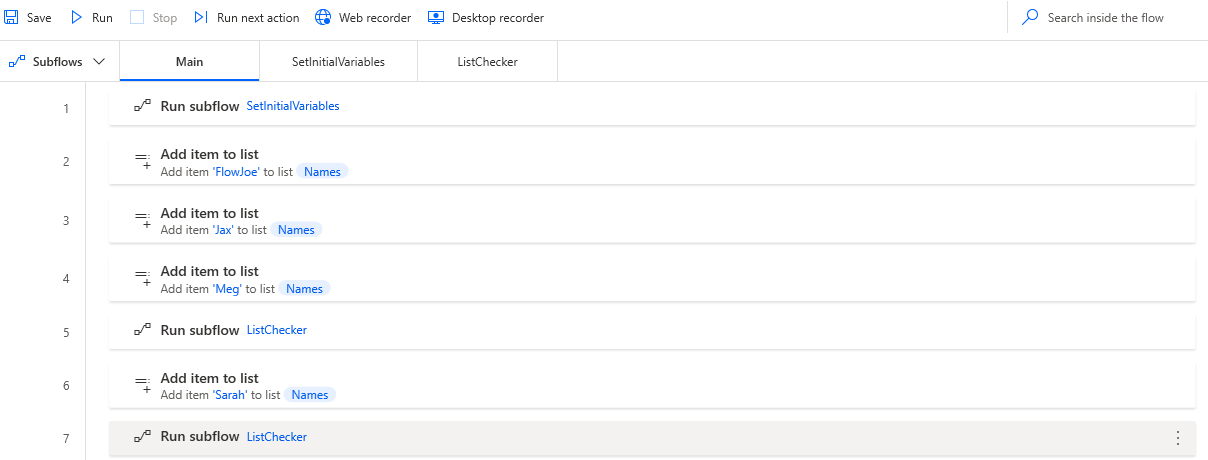
Task: Click the add-item icon for 'Sarah' action
Action: pyautogui.click(x=142, y=385)
